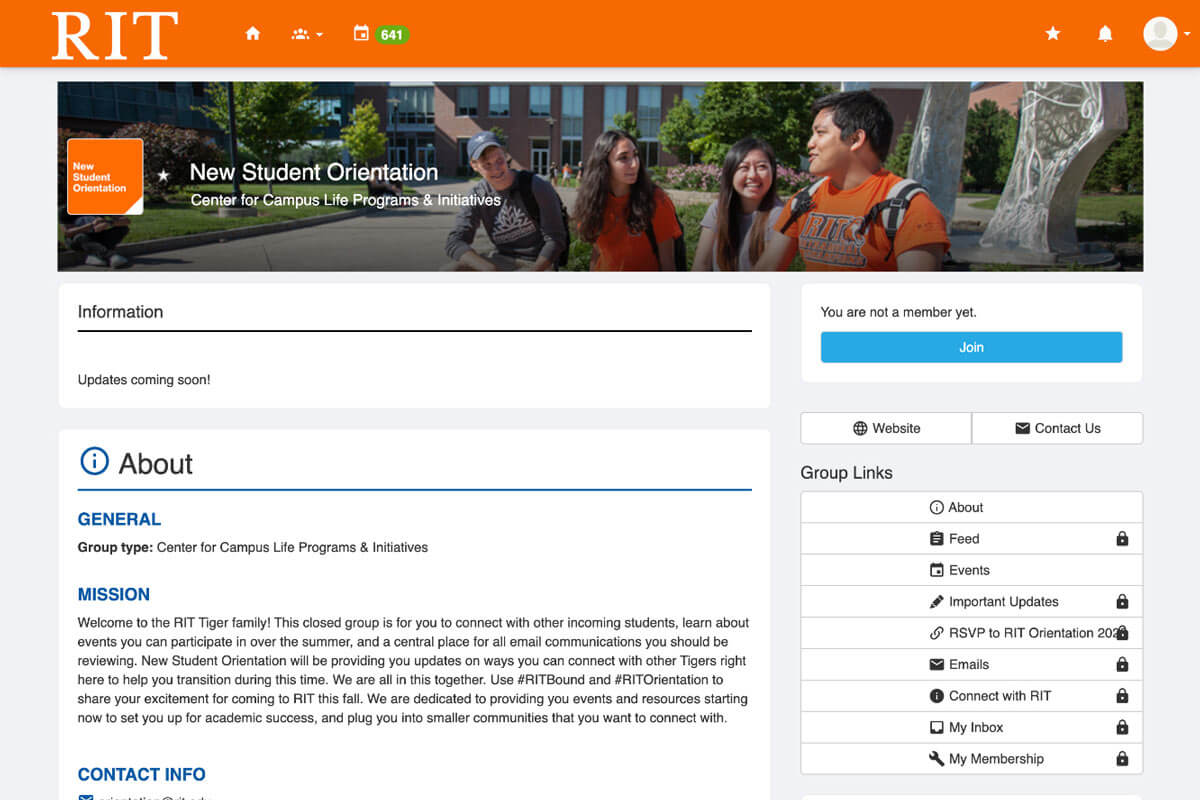Click lock icon on My Inbox row
This screenshot has height=800, width=1200.
pyautogui.click(x=1122, y=728)
